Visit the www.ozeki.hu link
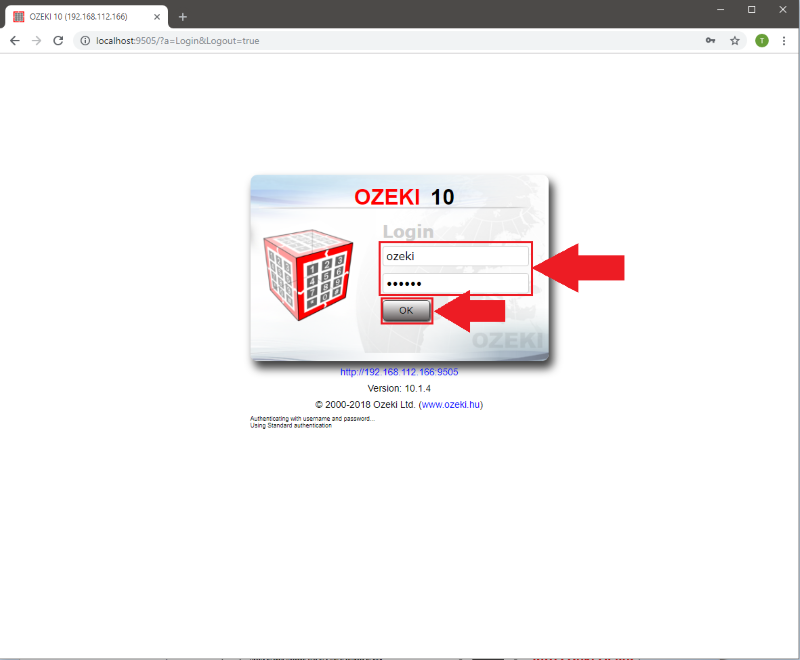Image resolution: width=800 pixels, height=660 pixels. click(450, 404)
